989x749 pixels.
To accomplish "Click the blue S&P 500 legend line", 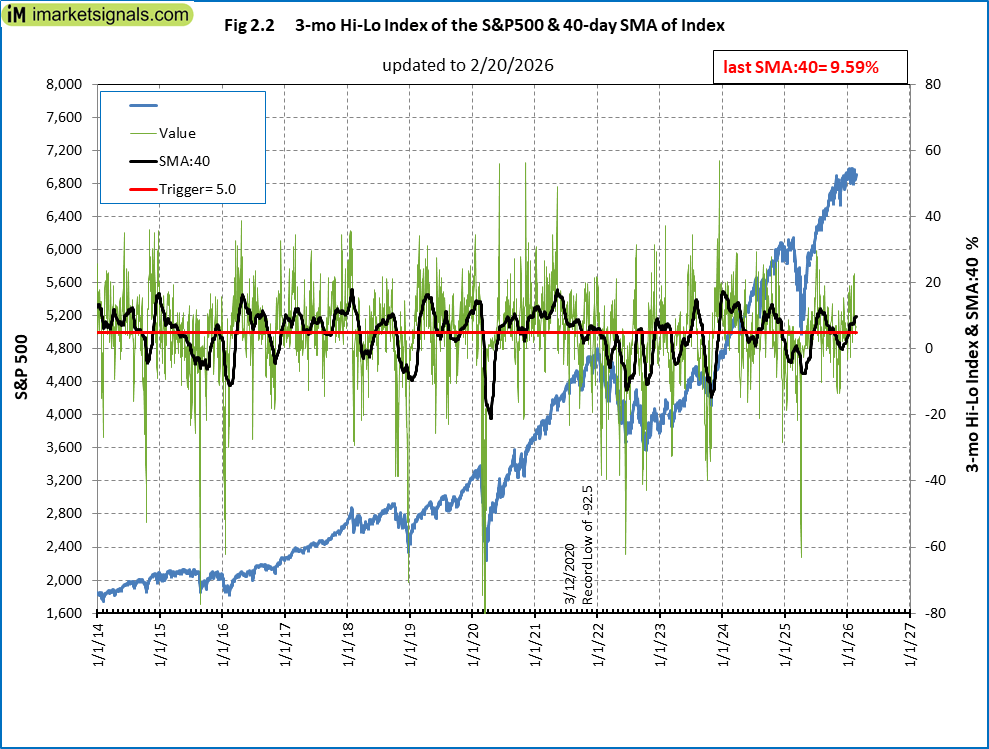I will [145, 105].
